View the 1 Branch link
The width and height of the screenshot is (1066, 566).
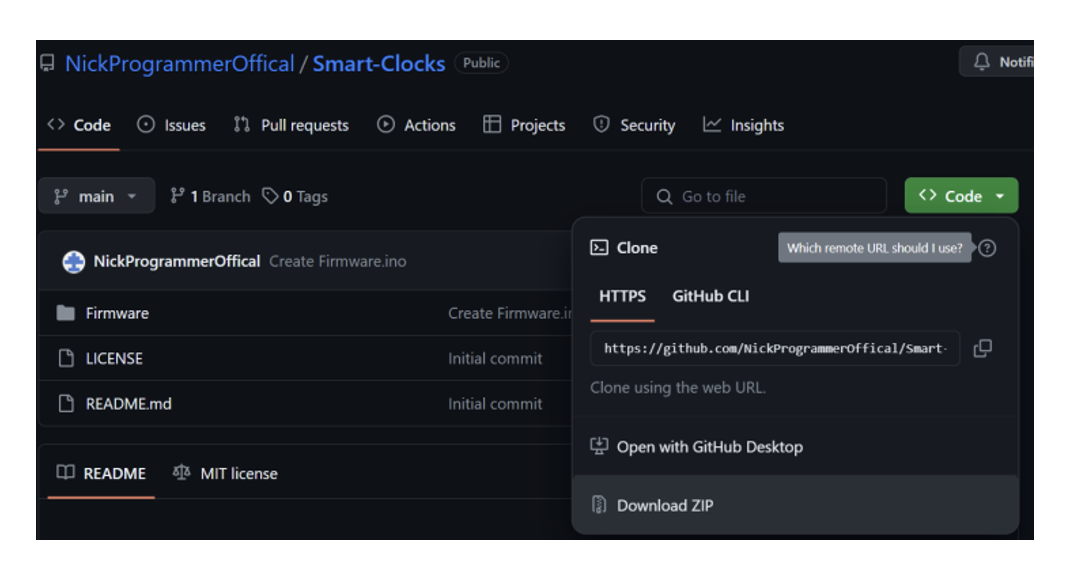210,196
